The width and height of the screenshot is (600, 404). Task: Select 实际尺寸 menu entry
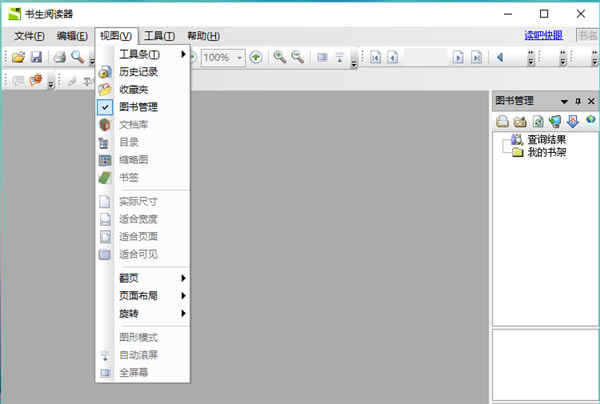(x=143, y=202)
